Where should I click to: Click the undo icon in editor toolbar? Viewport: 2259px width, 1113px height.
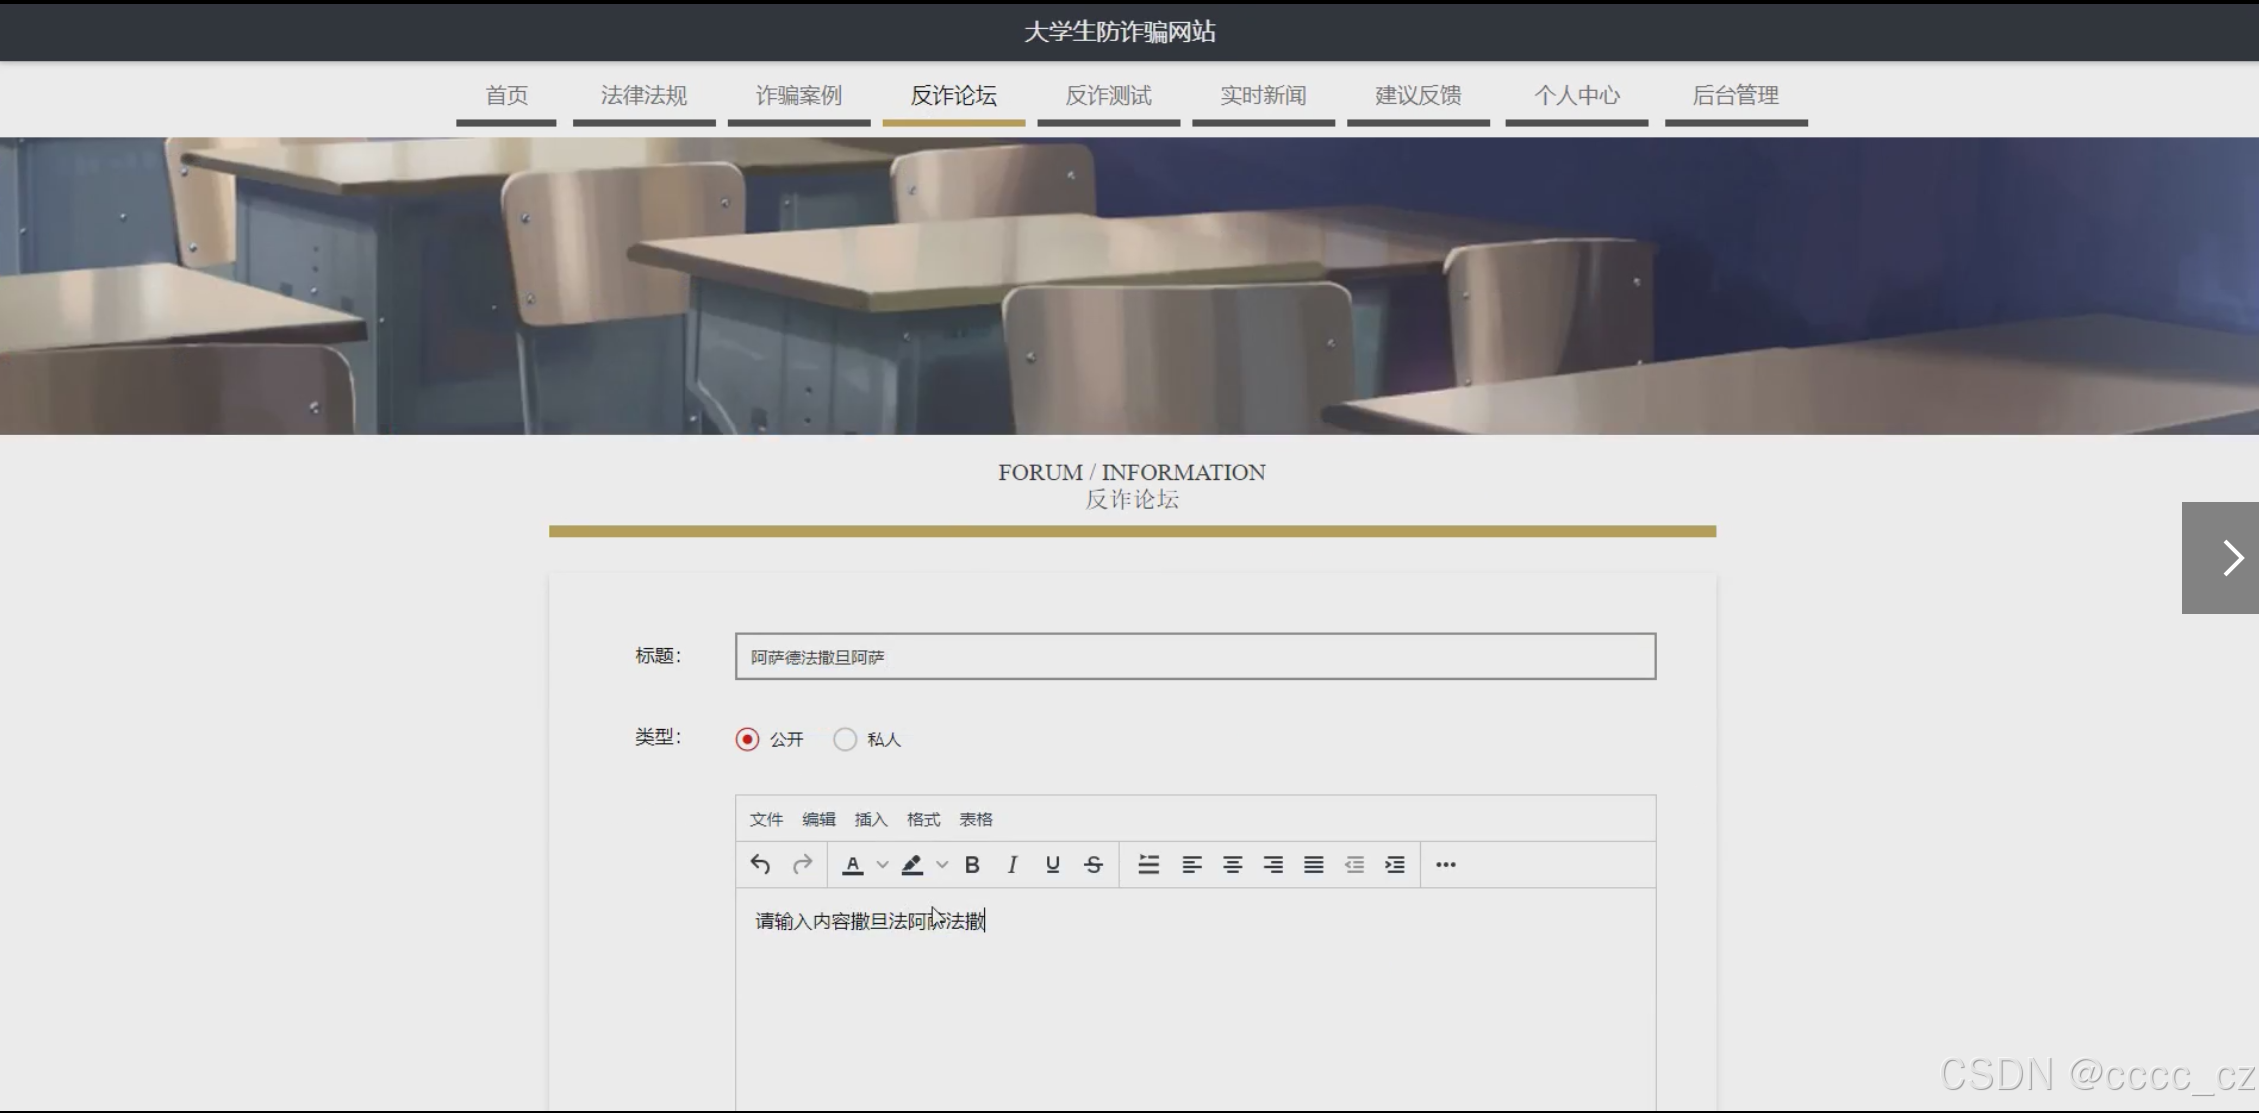(760, 864)
